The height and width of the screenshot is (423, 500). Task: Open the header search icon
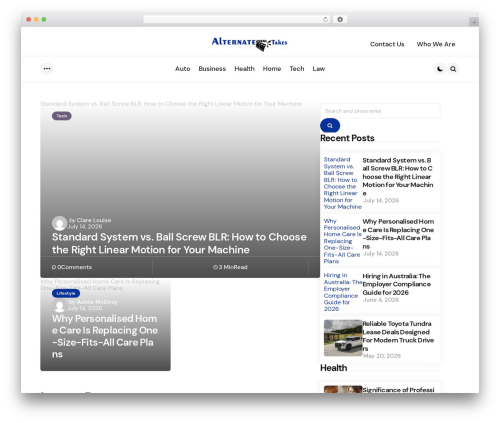453,69
